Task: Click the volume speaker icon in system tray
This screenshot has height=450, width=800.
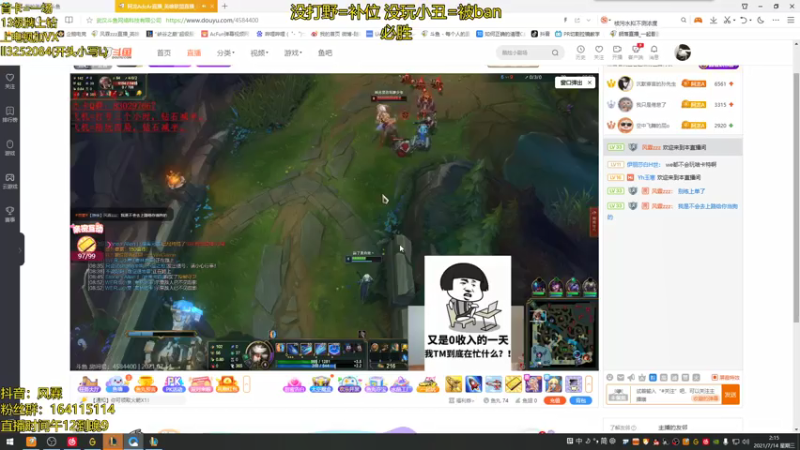Action: coord(746,442)
